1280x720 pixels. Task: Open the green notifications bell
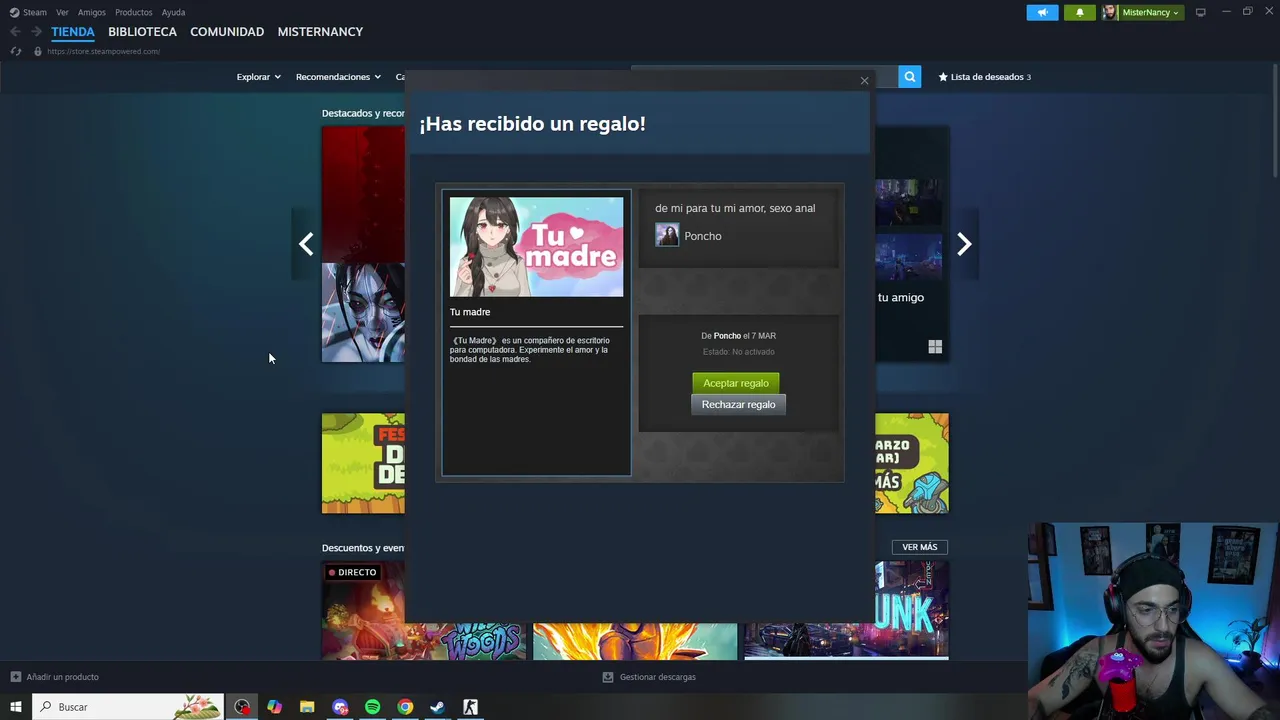coord(1079,12)
